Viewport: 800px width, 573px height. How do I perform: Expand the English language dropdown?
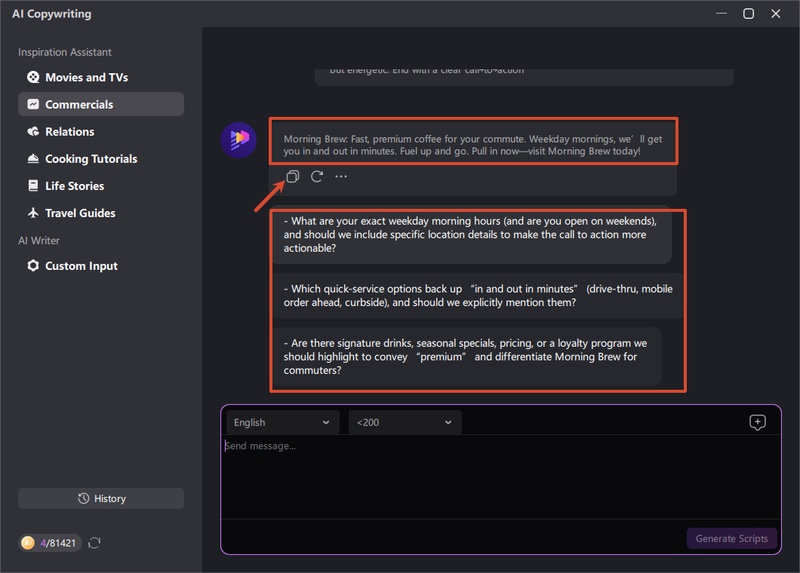point(283,422)
